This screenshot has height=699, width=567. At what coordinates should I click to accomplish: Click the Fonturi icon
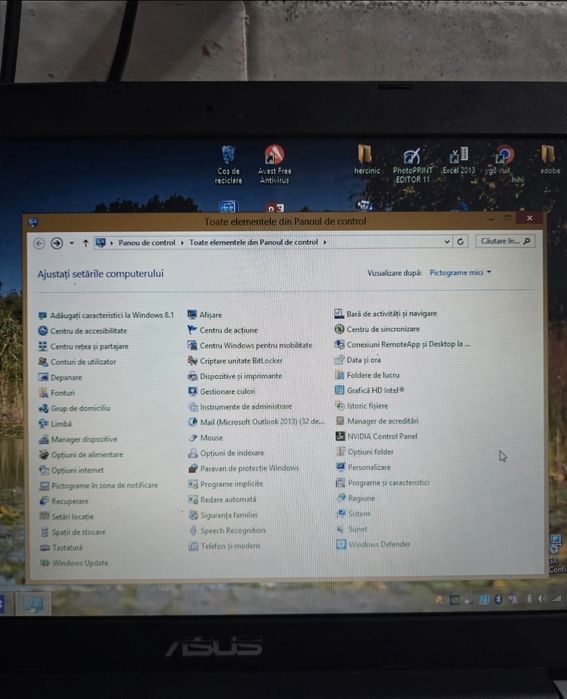point(43,393)
